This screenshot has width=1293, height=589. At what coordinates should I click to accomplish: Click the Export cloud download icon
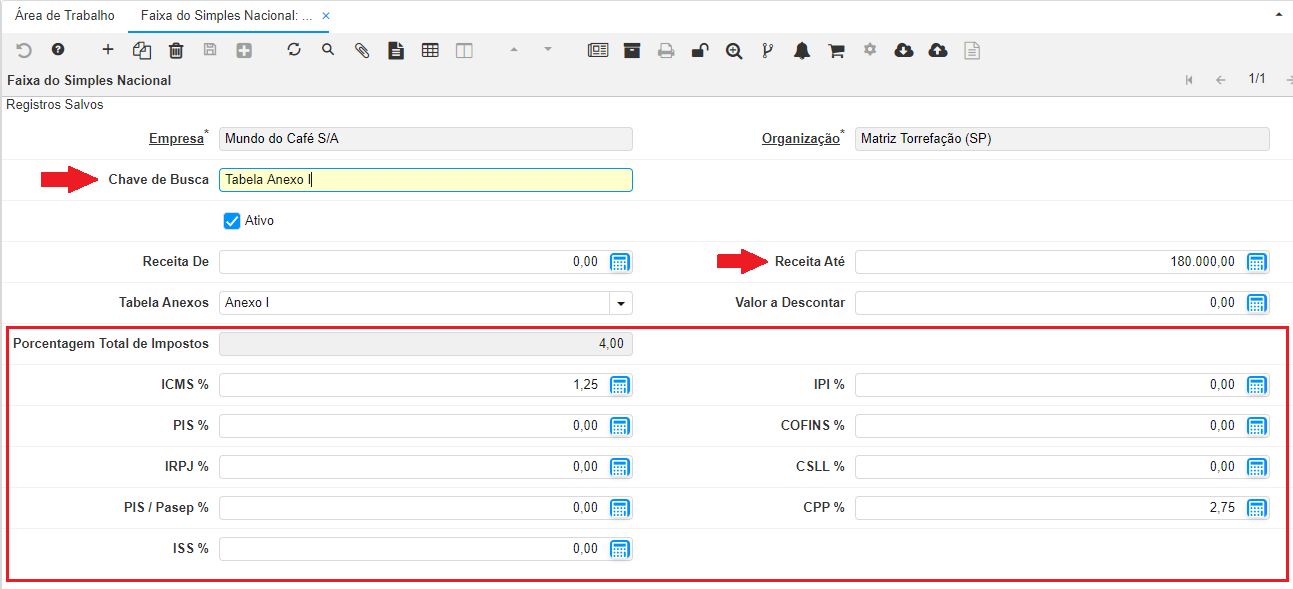(904, 50)
